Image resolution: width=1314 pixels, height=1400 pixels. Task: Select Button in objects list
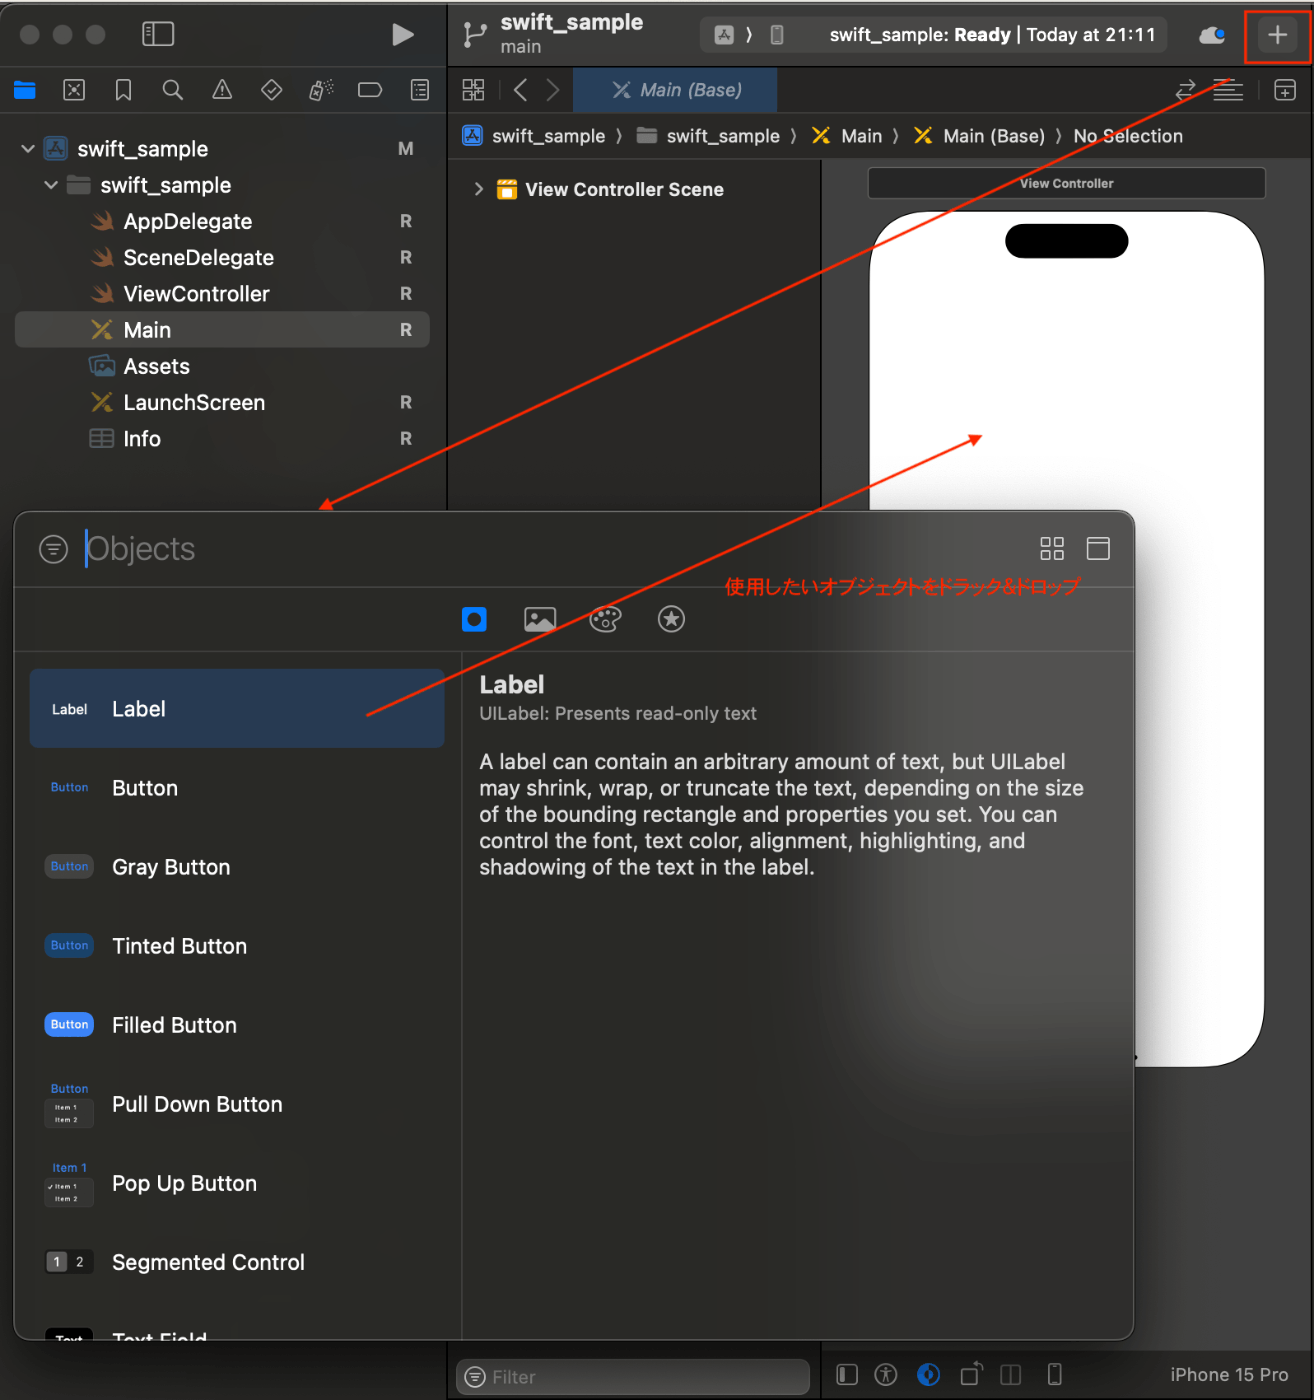pos(237,788)
